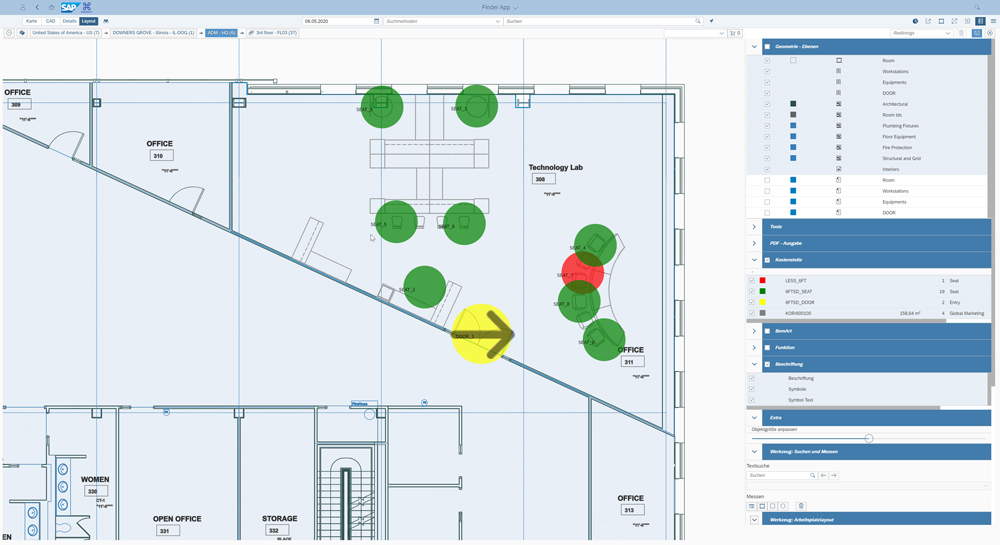Click the yellow 6FTSD_DOOR color swatch
Viewport: 1000px width, 545px height.
click(x=762, y=302)
